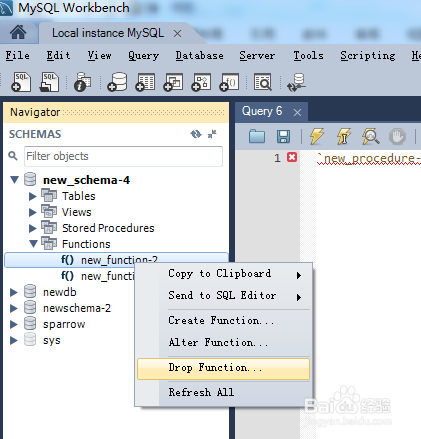Create a new view icon
The image size is (421, 439).
coord(173,82)
